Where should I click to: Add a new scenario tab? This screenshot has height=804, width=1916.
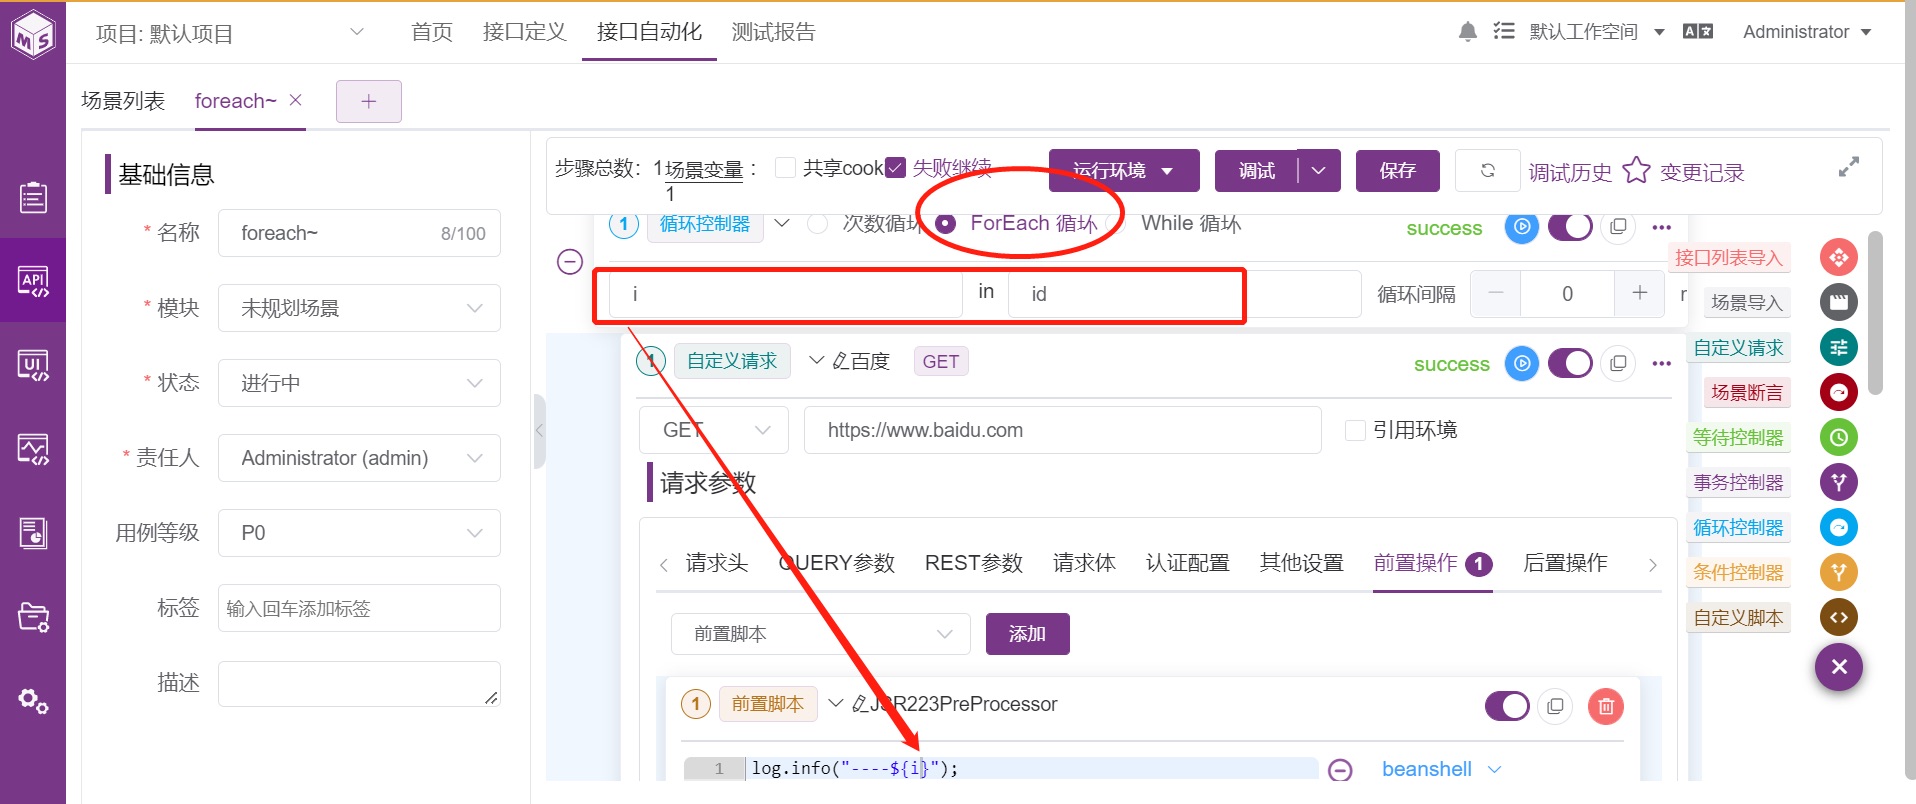coord(369,102)
